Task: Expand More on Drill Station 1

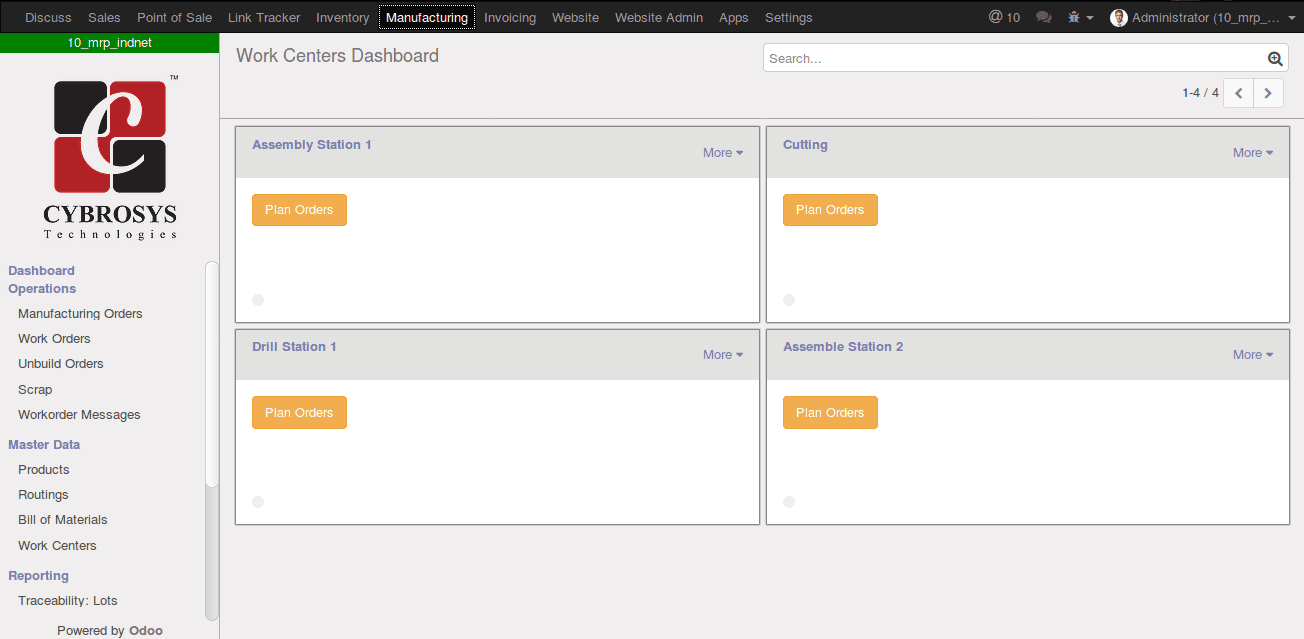Action: [723, 355]
